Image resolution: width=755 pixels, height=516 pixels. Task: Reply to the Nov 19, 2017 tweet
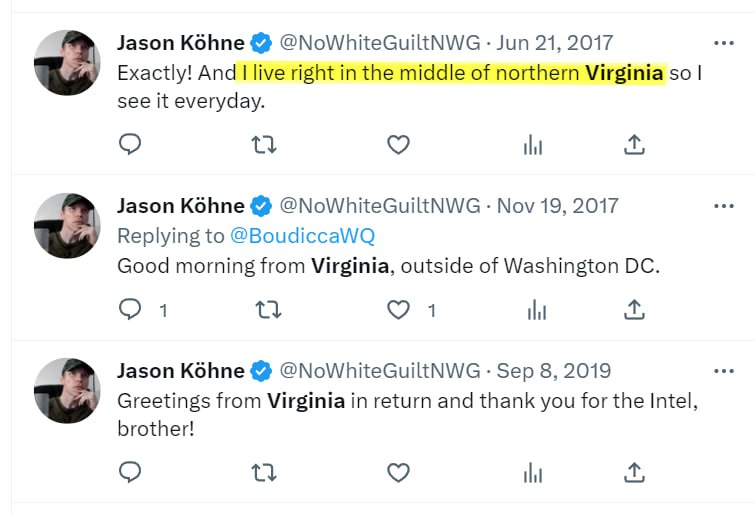(x=130, y=309)
